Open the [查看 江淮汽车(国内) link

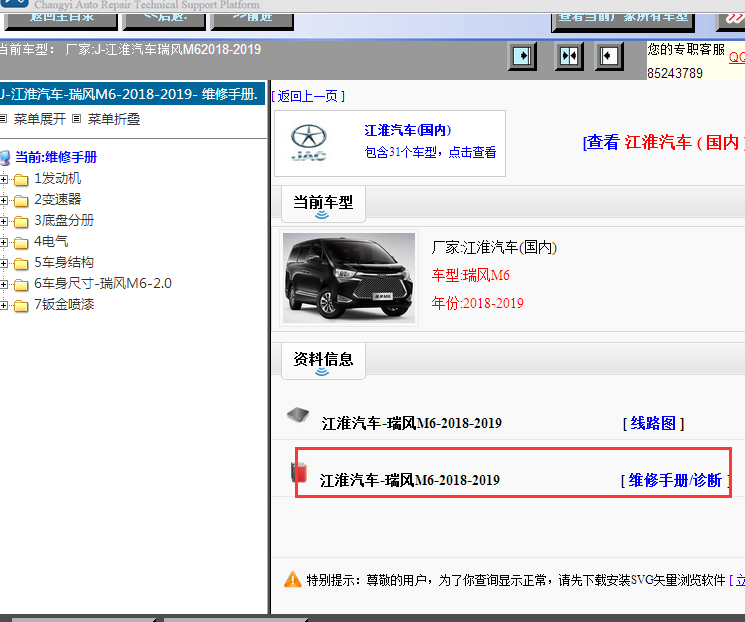click(664, 142)
